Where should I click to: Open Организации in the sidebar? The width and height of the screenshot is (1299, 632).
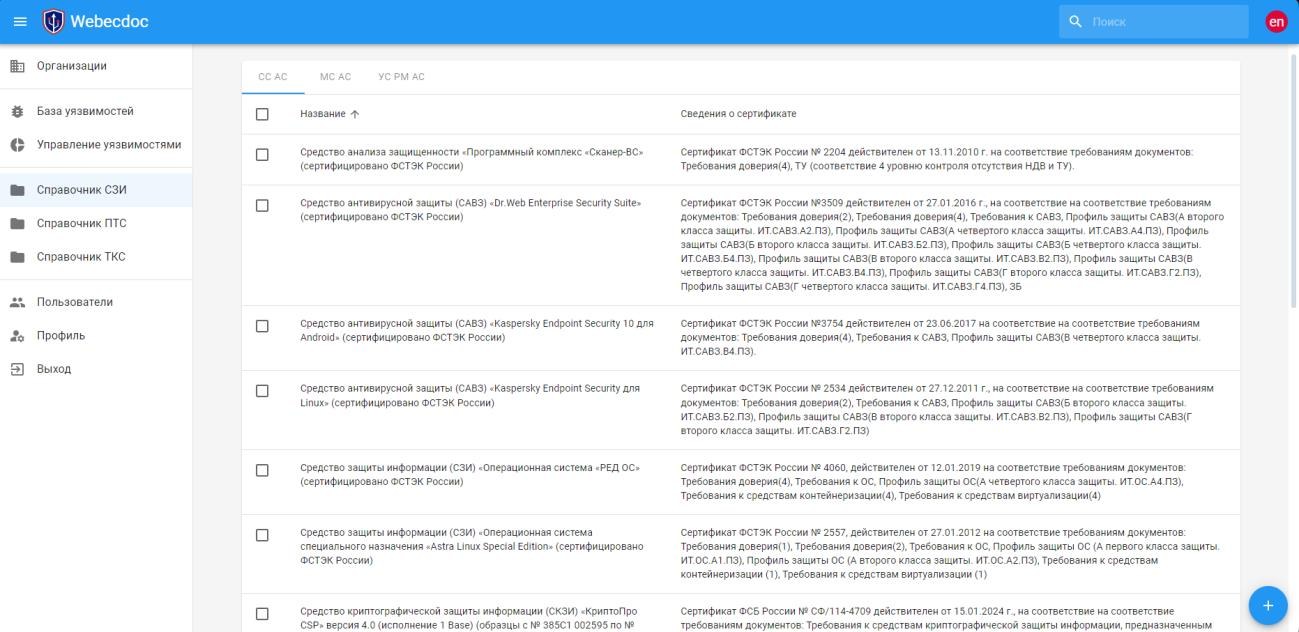(x=96, y=66)
